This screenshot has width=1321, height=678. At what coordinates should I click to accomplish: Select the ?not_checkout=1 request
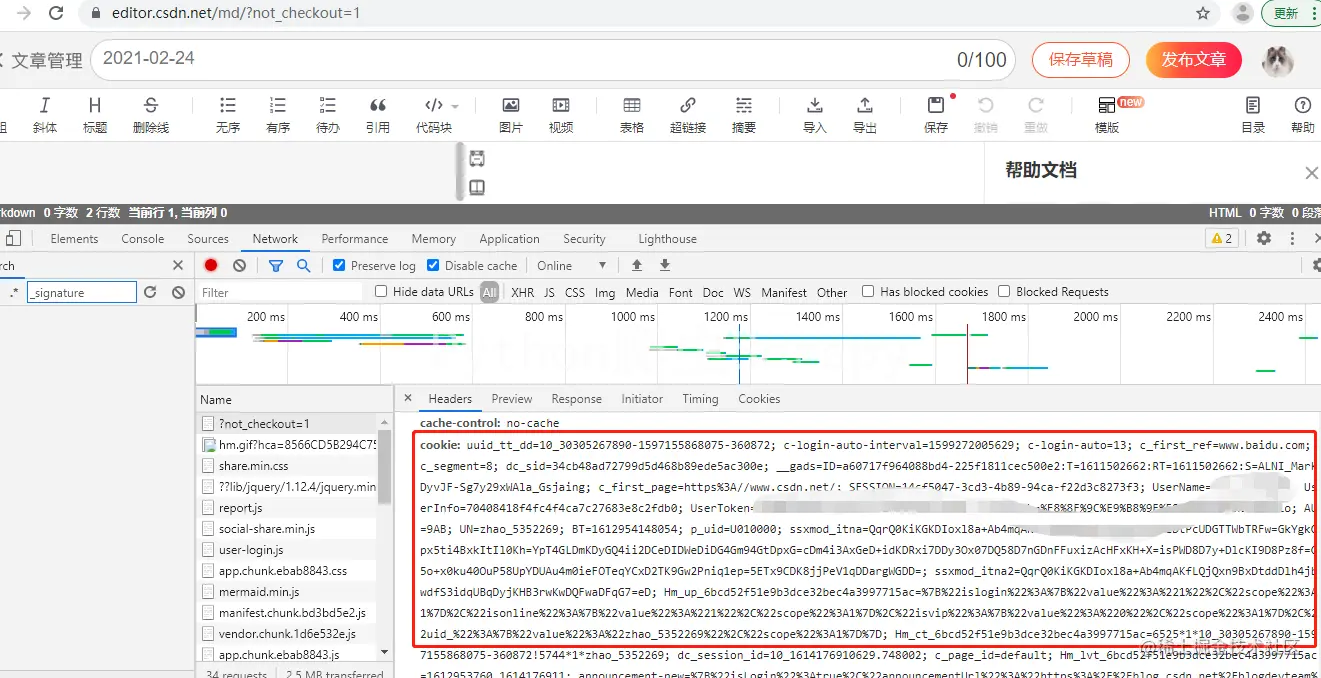(x=287, y=423)
